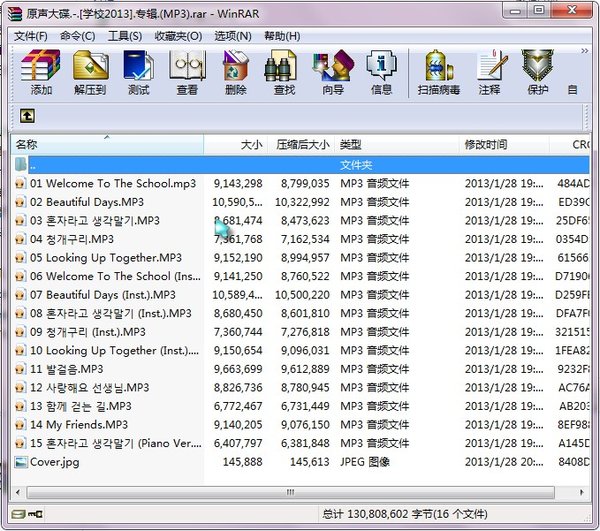This screenshot has width=600, height=531.
Task: Sort by the CRC column header
Action: click(570, 145)
